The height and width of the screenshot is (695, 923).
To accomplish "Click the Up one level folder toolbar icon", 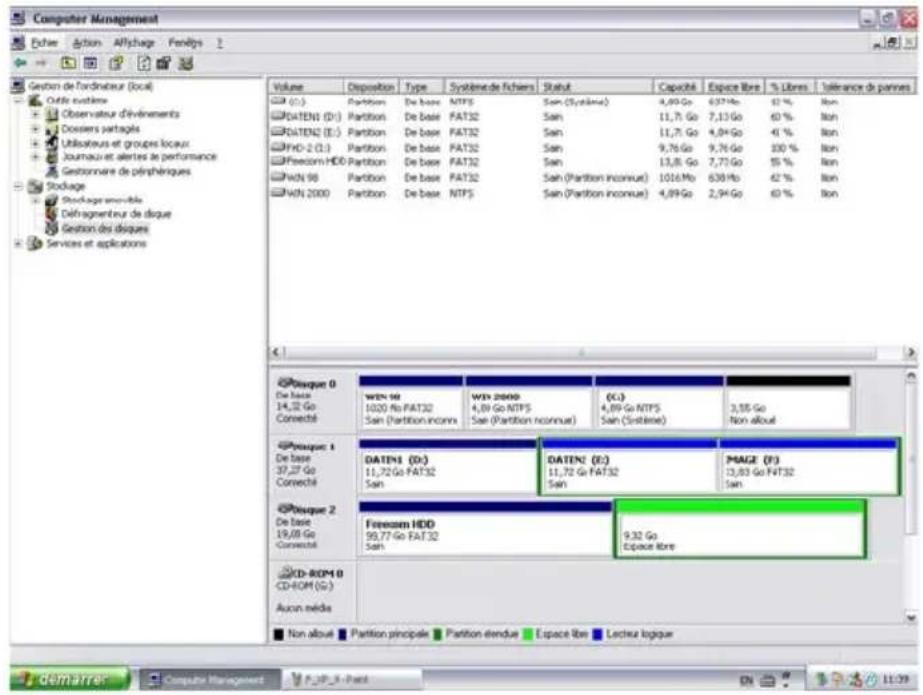I will (68, 63).
